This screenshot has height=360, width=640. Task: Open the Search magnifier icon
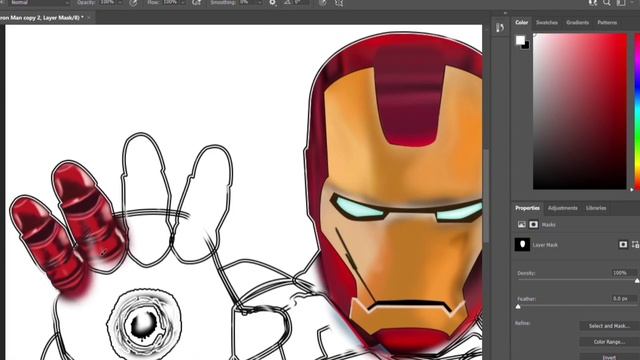pos(607,3)
